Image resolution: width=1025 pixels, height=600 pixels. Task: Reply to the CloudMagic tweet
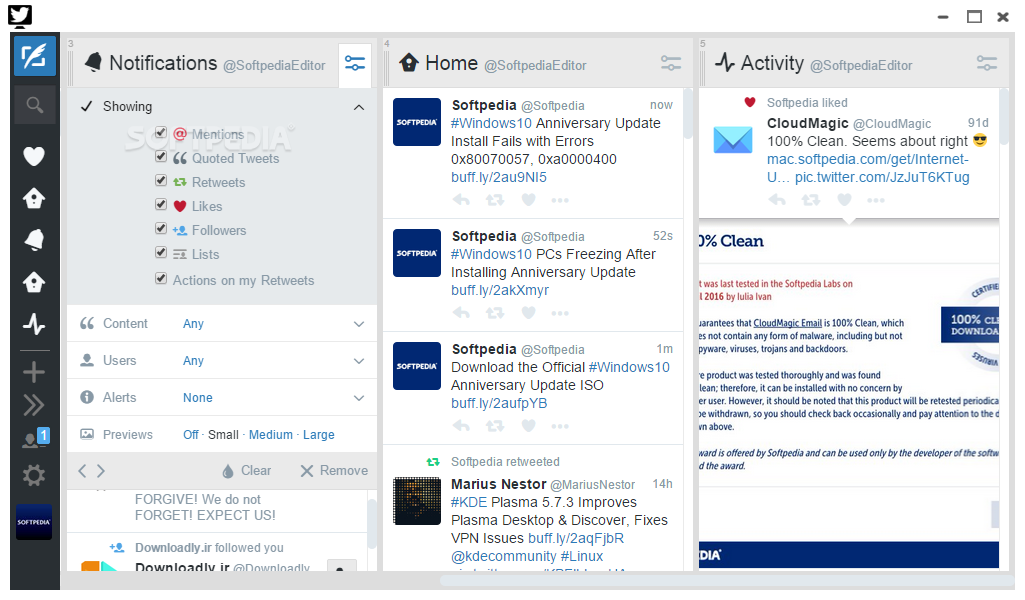[x=777, y=200]
